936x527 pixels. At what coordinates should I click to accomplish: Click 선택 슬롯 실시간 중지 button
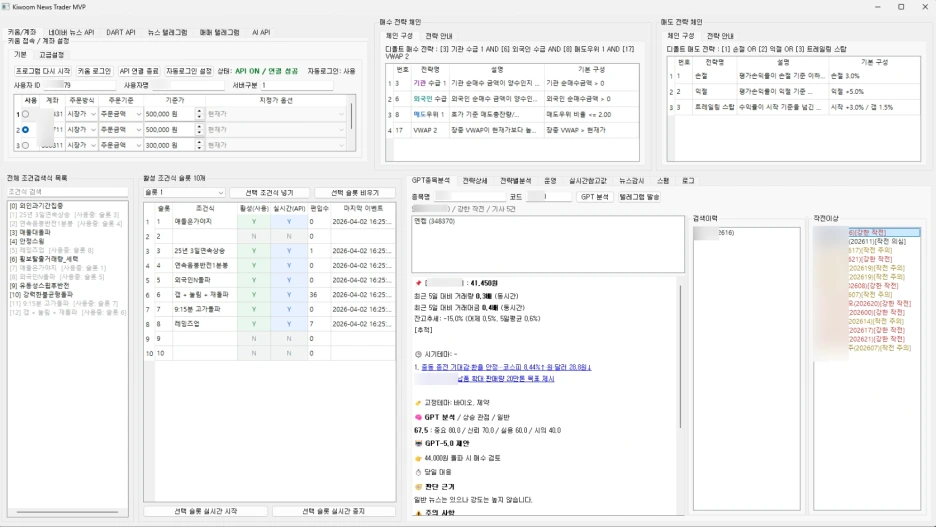coord(333,511)
